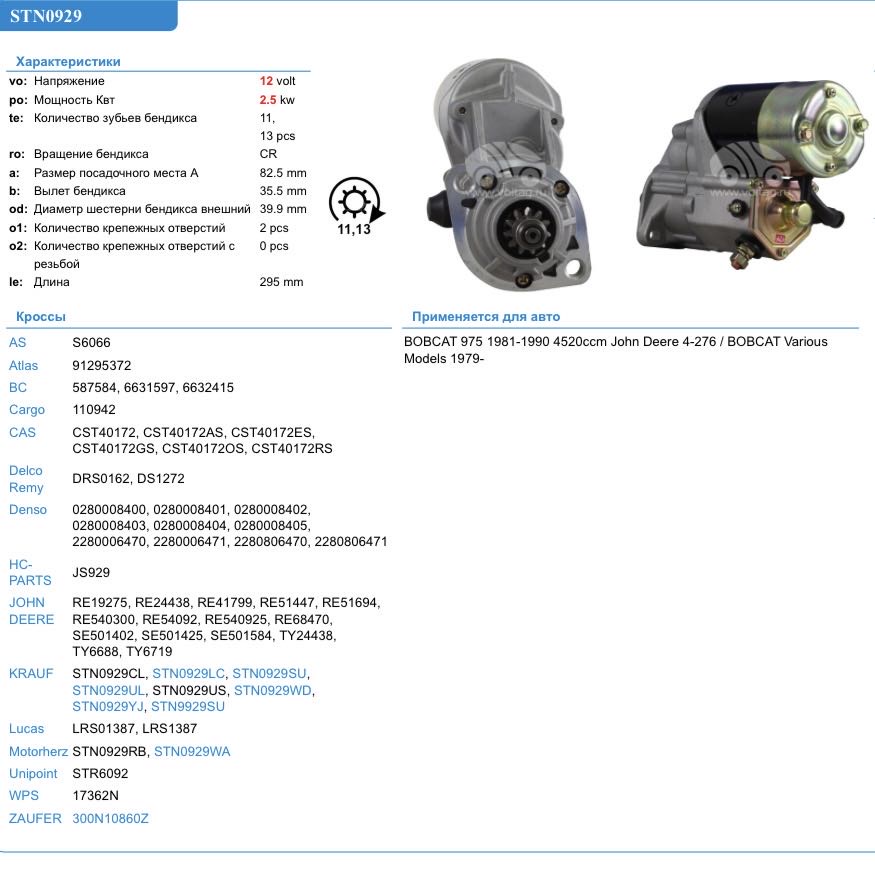This screenshot has height=875, width=875.
Task: Open the STN0929YJ part link
Action: pyautogui.click(x=108, y=706)
